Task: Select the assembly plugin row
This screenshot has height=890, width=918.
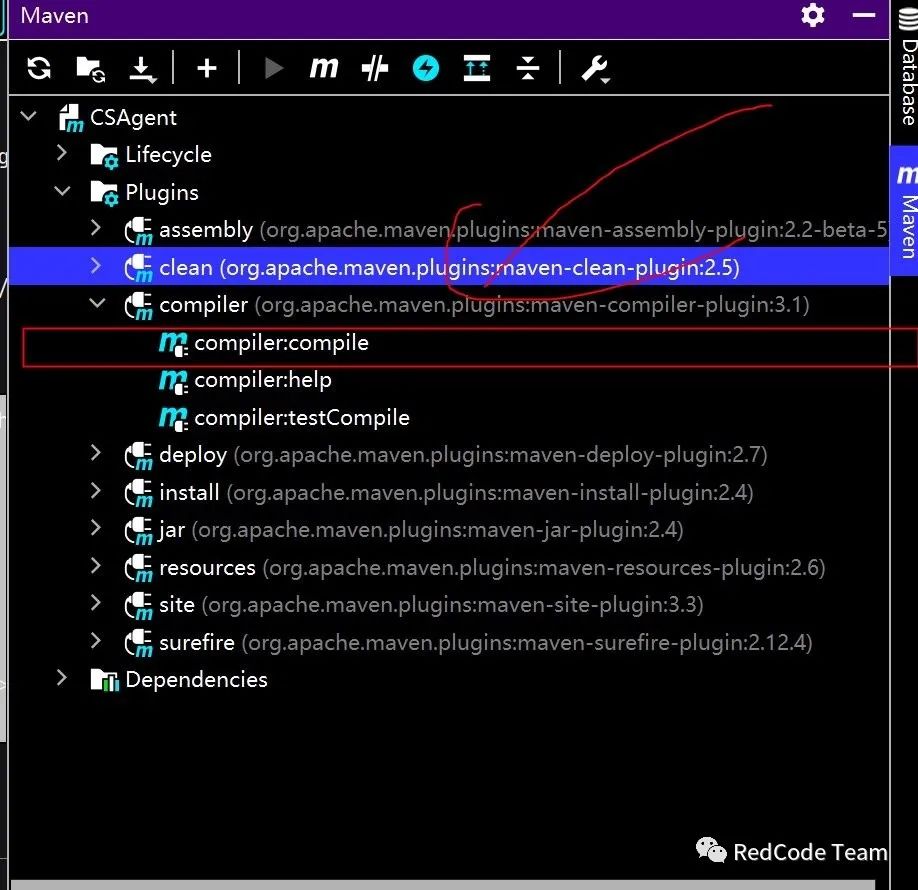Action: [449, 230]
